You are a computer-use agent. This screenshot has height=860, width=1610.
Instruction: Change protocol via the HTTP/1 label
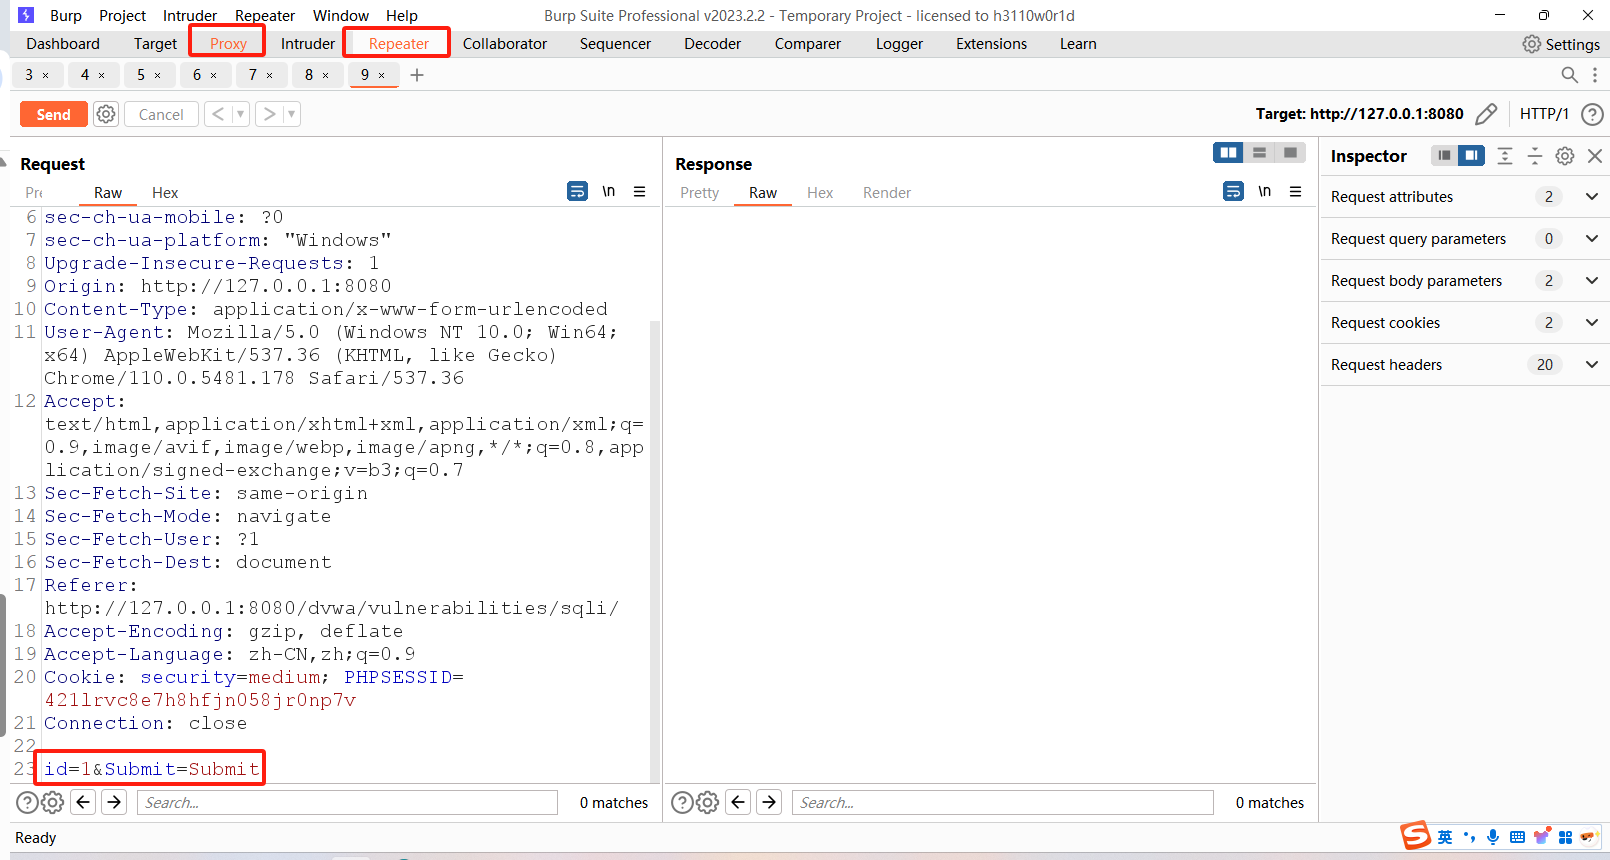click(1544, 114)
